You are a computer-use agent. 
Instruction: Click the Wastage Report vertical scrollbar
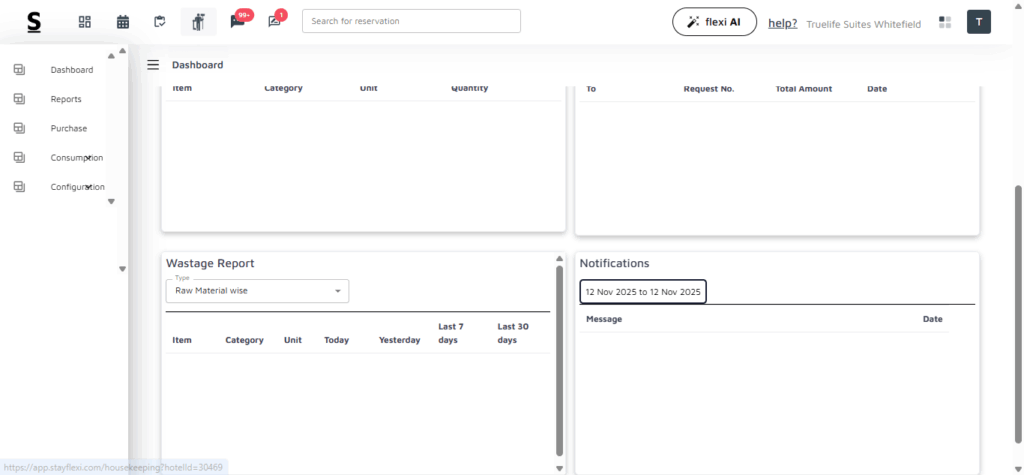[x=559, y=360]
